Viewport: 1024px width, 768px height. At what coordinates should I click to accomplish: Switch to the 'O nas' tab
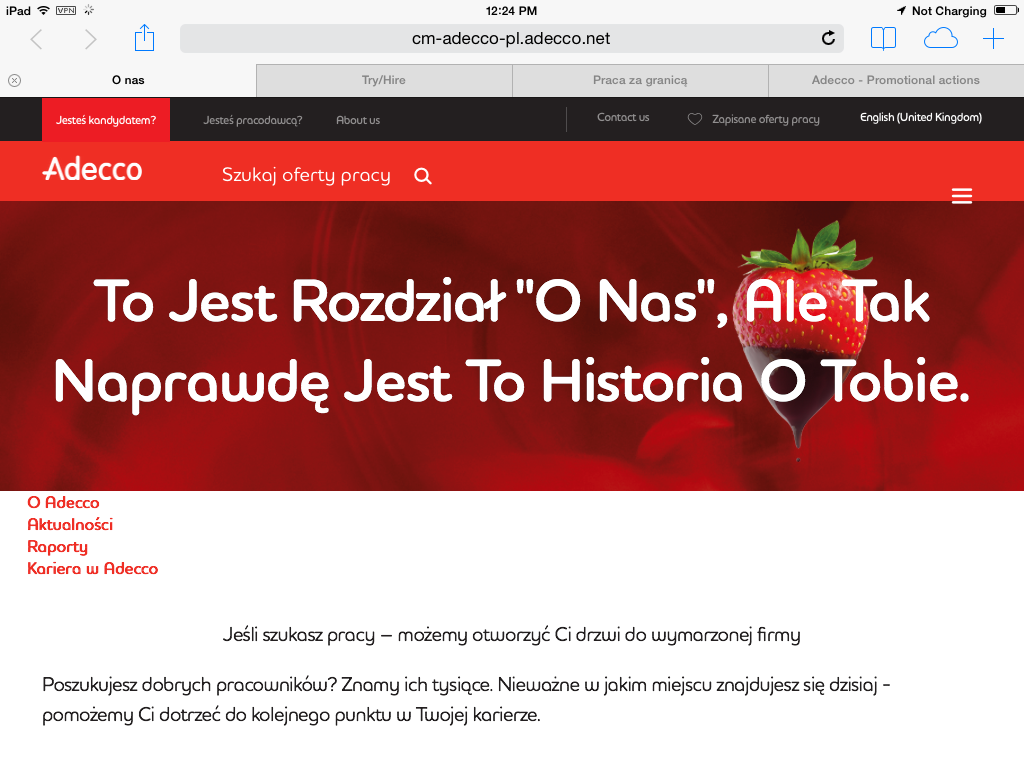(x=128, y=80)
